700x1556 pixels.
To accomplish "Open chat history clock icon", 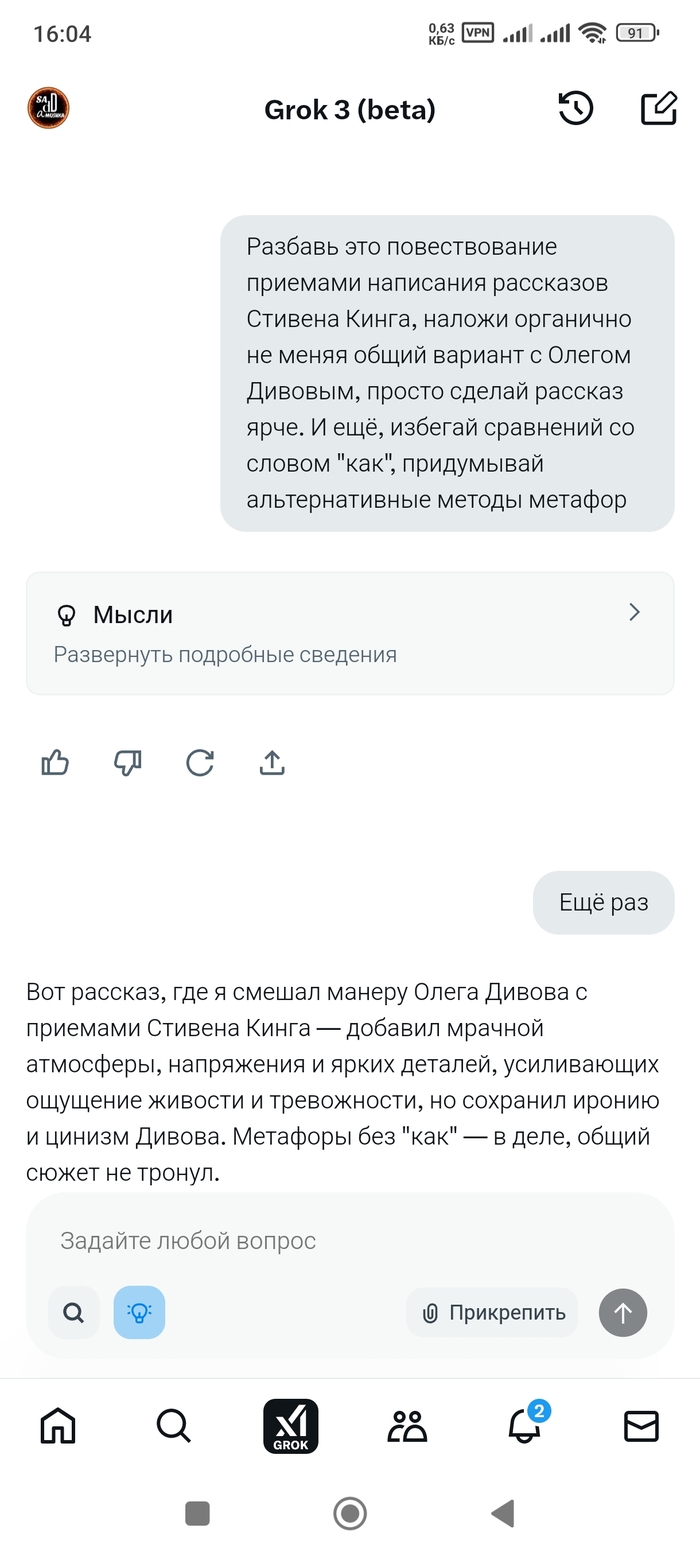I will pos(576,109).
